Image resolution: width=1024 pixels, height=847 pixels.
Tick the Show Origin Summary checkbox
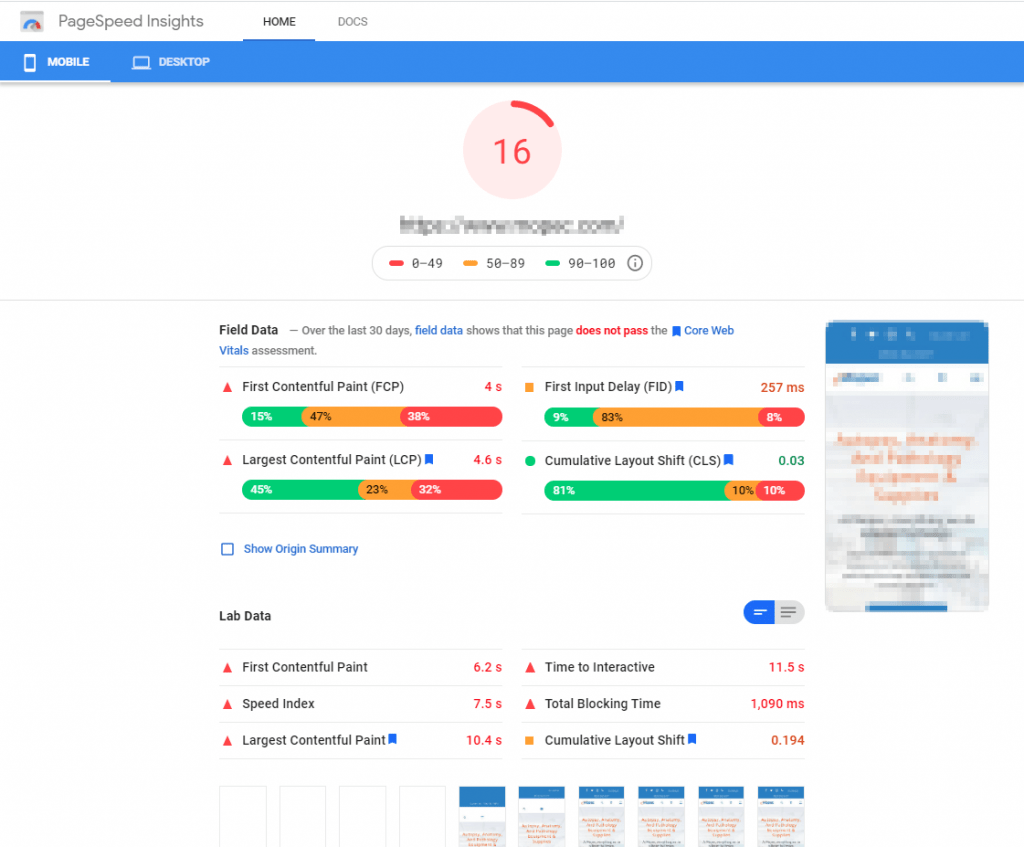pyautogui.click(x=227, y=549)
